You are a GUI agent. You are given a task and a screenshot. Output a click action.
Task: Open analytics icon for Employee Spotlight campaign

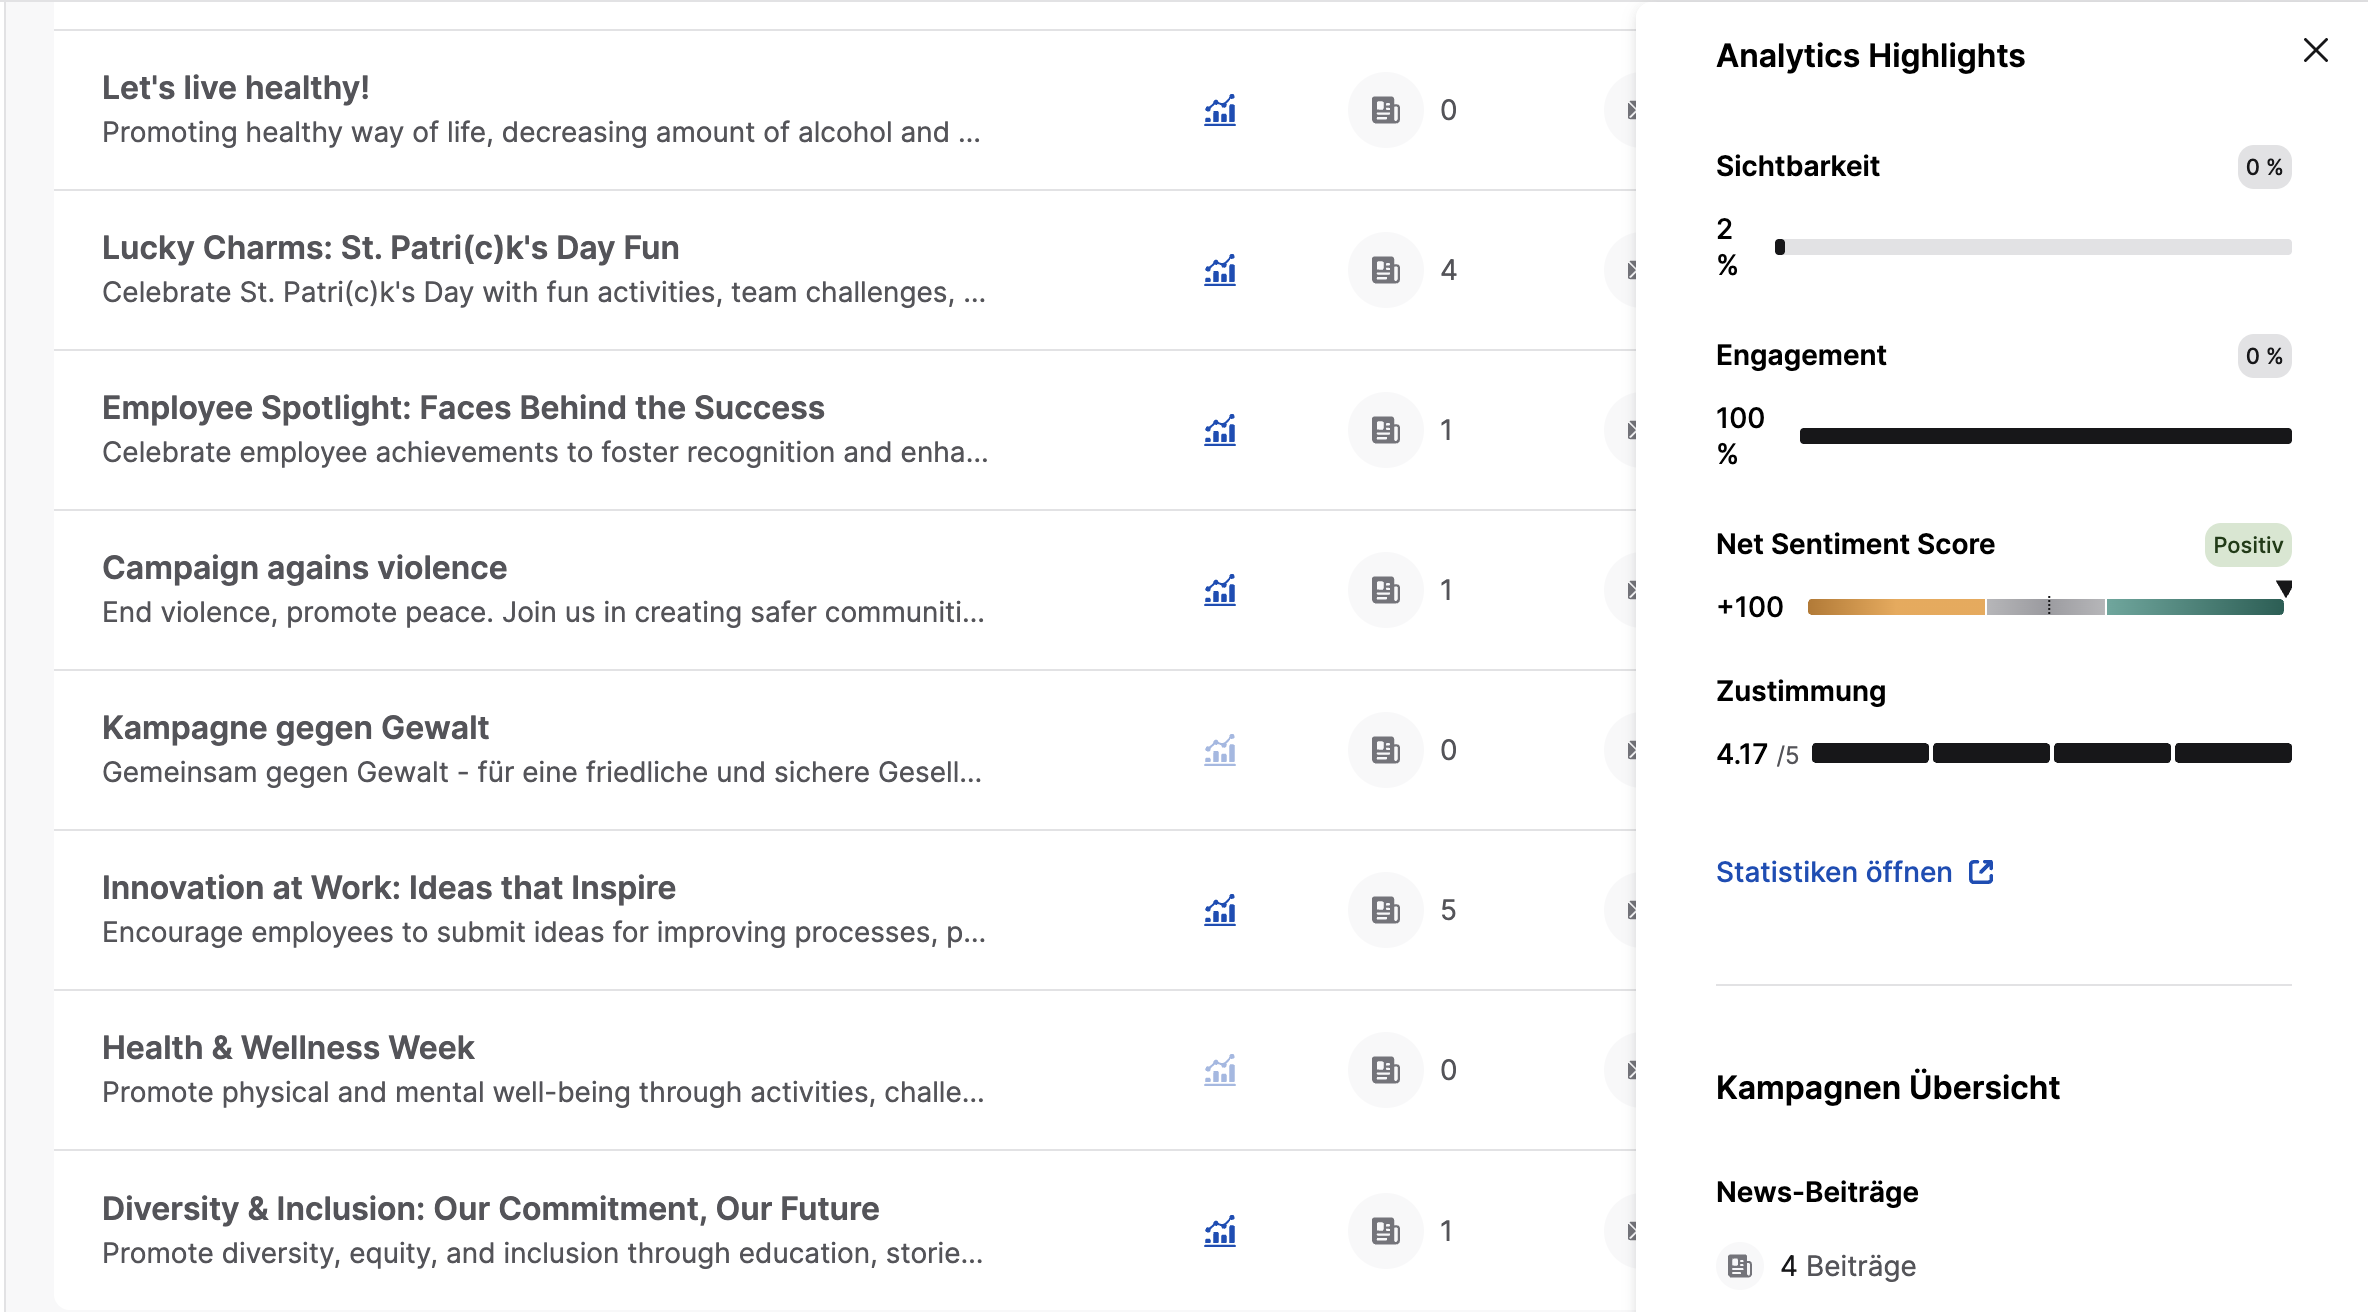[x=1220, y=430]
